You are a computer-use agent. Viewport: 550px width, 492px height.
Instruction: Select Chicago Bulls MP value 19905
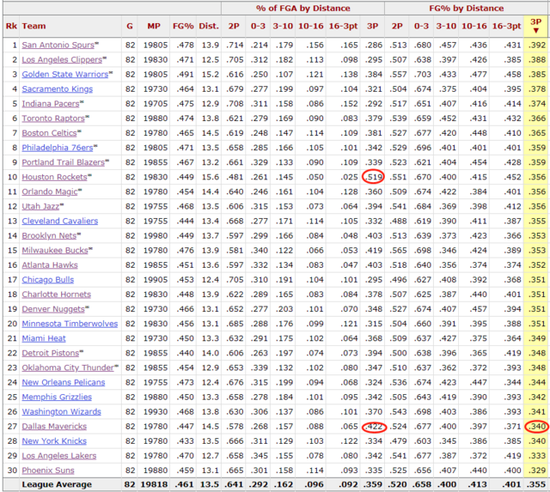pos(155,280)
